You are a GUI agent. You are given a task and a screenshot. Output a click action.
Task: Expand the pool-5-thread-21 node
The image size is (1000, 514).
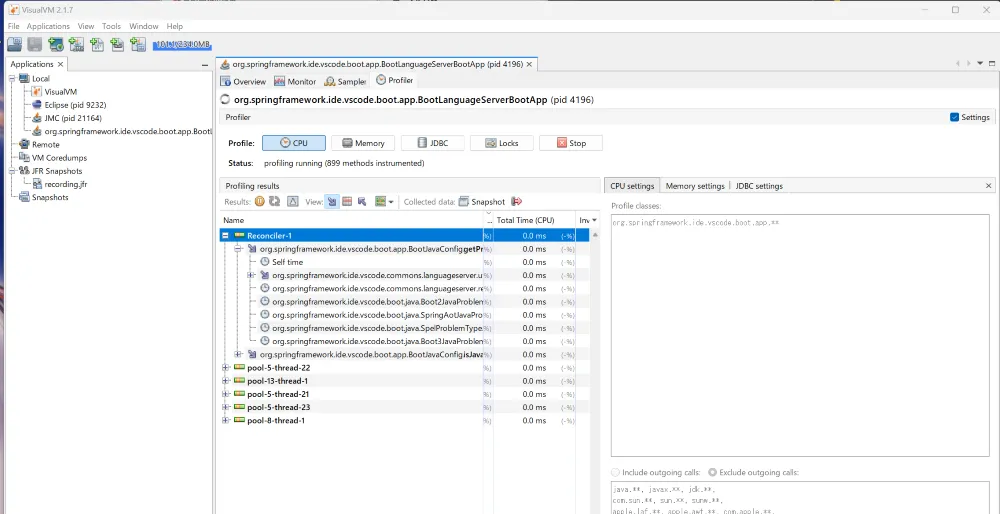[x=225, y=394]
